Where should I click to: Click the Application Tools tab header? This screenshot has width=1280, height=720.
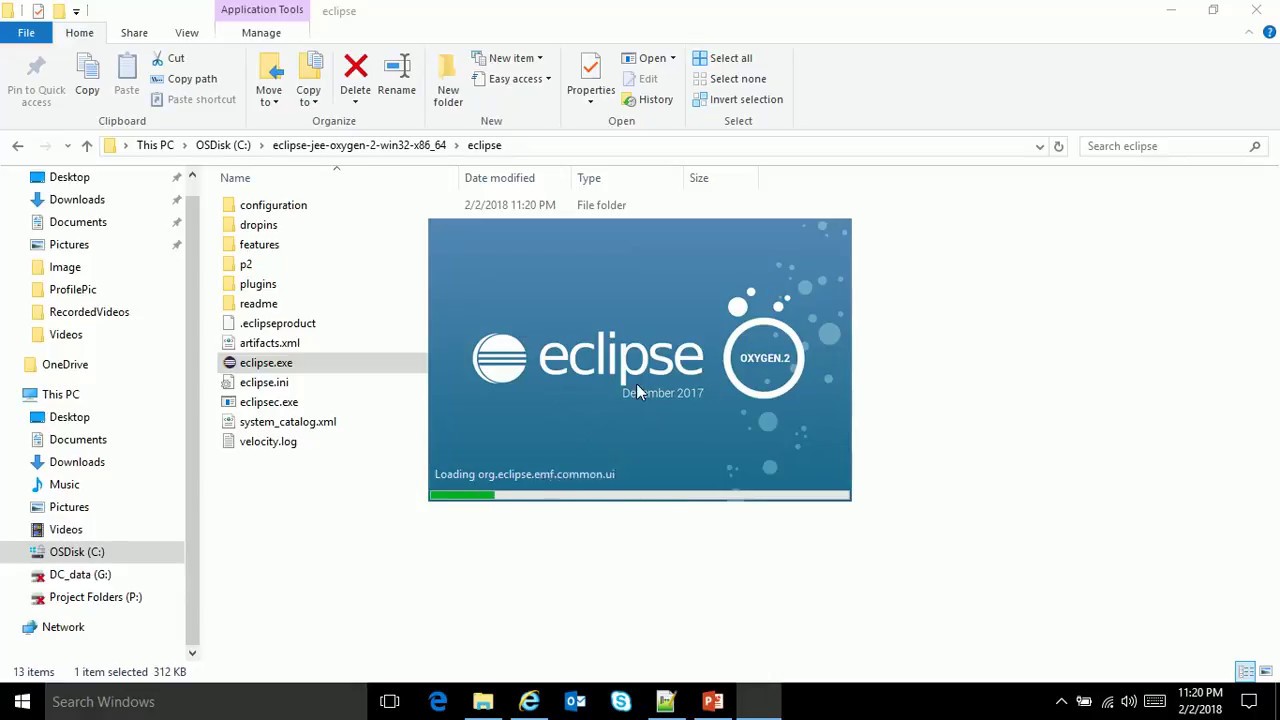pos(262,10)
